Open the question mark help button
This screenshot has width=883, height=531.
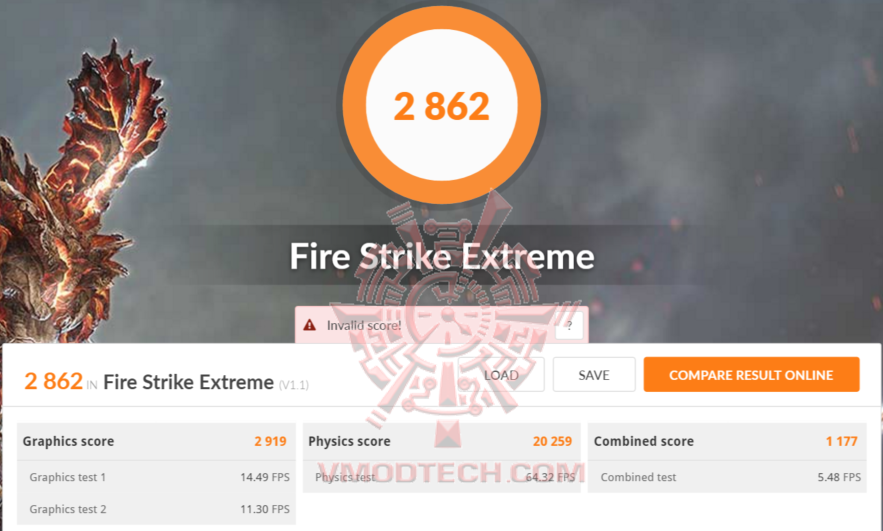pyautogui.click(x=569, y=325)
